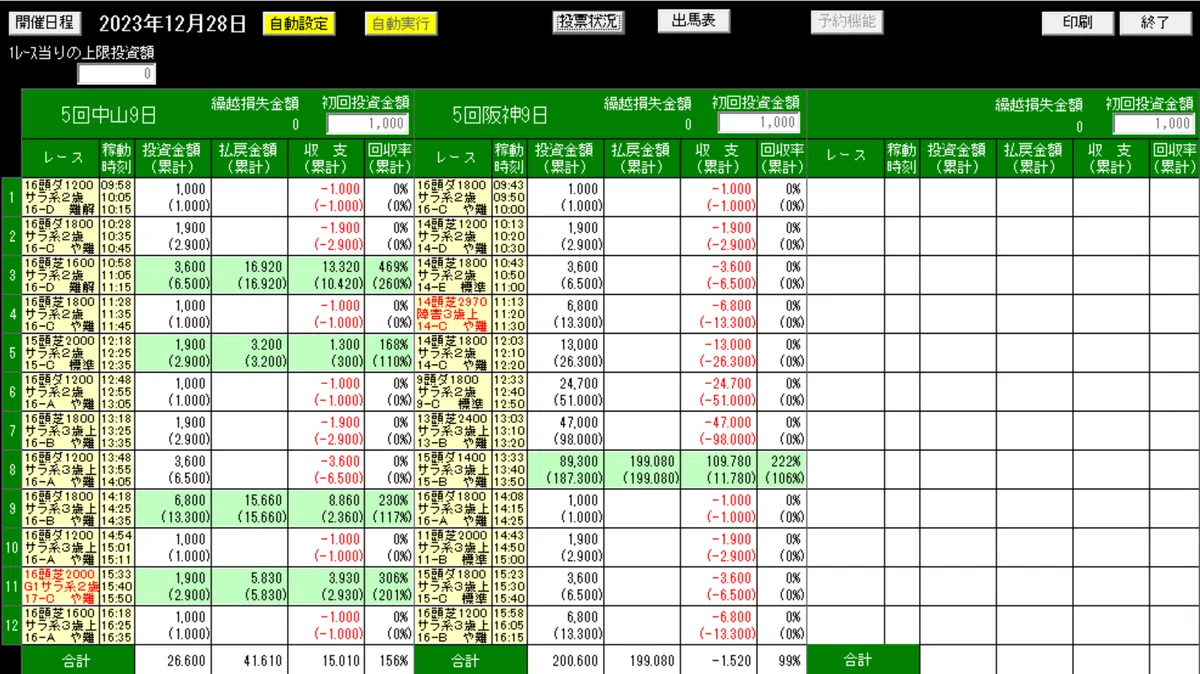Click the 15.660 payout cell in race 9
The image size is (1200, 674).
pos(250,507)
